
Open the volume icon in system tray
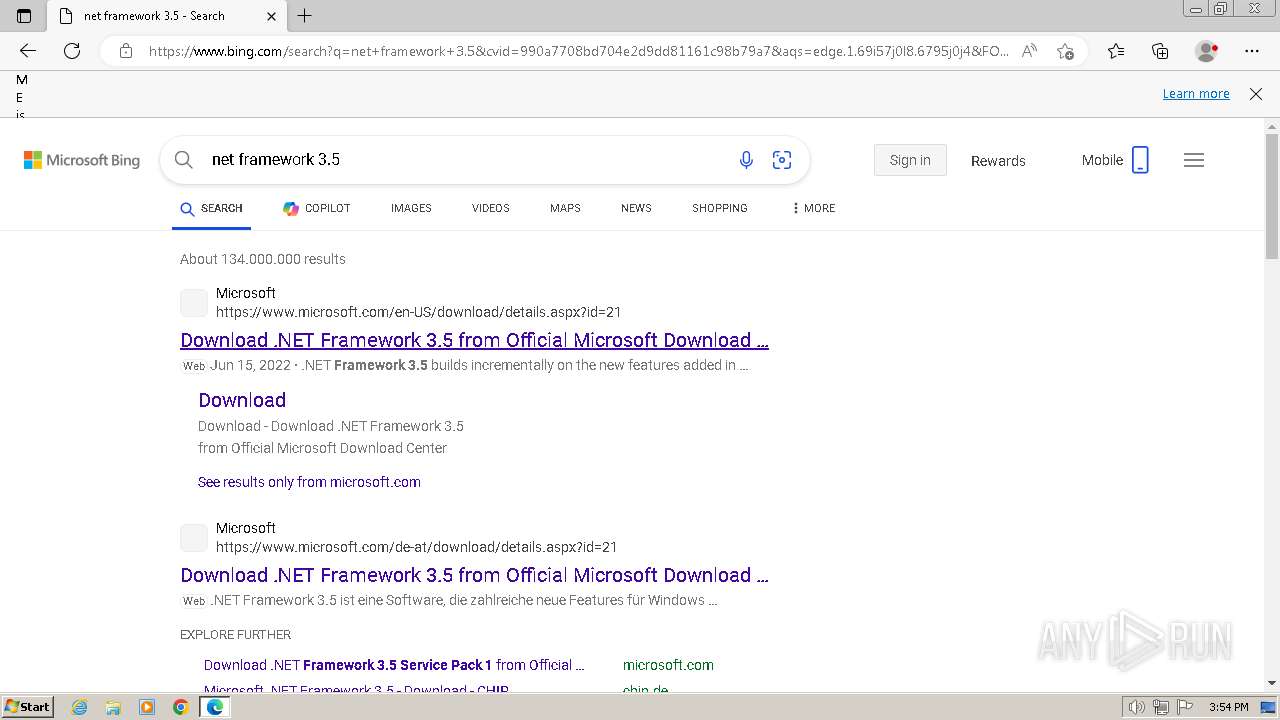tap(1136, 707)
